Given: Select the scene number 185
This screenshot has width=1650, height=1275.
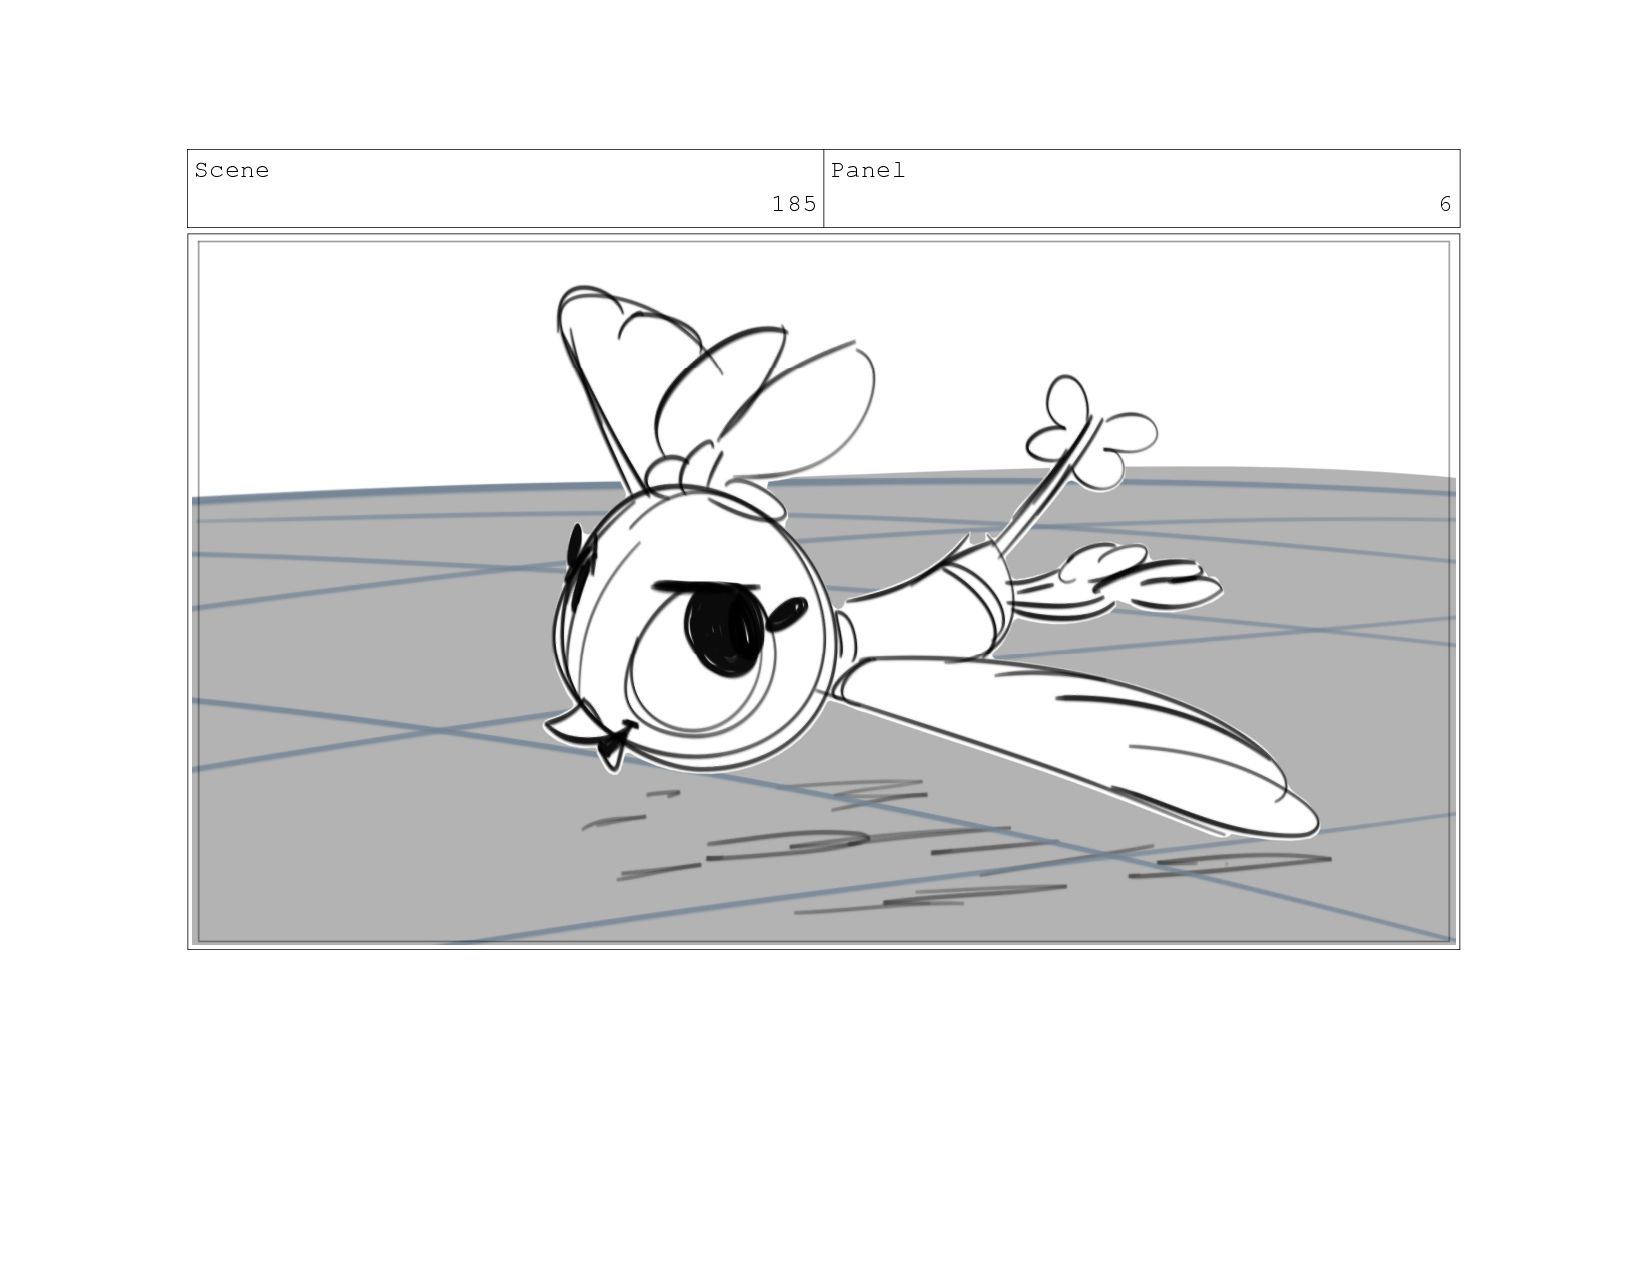Looking at the screenshot, I should point(794,204).
